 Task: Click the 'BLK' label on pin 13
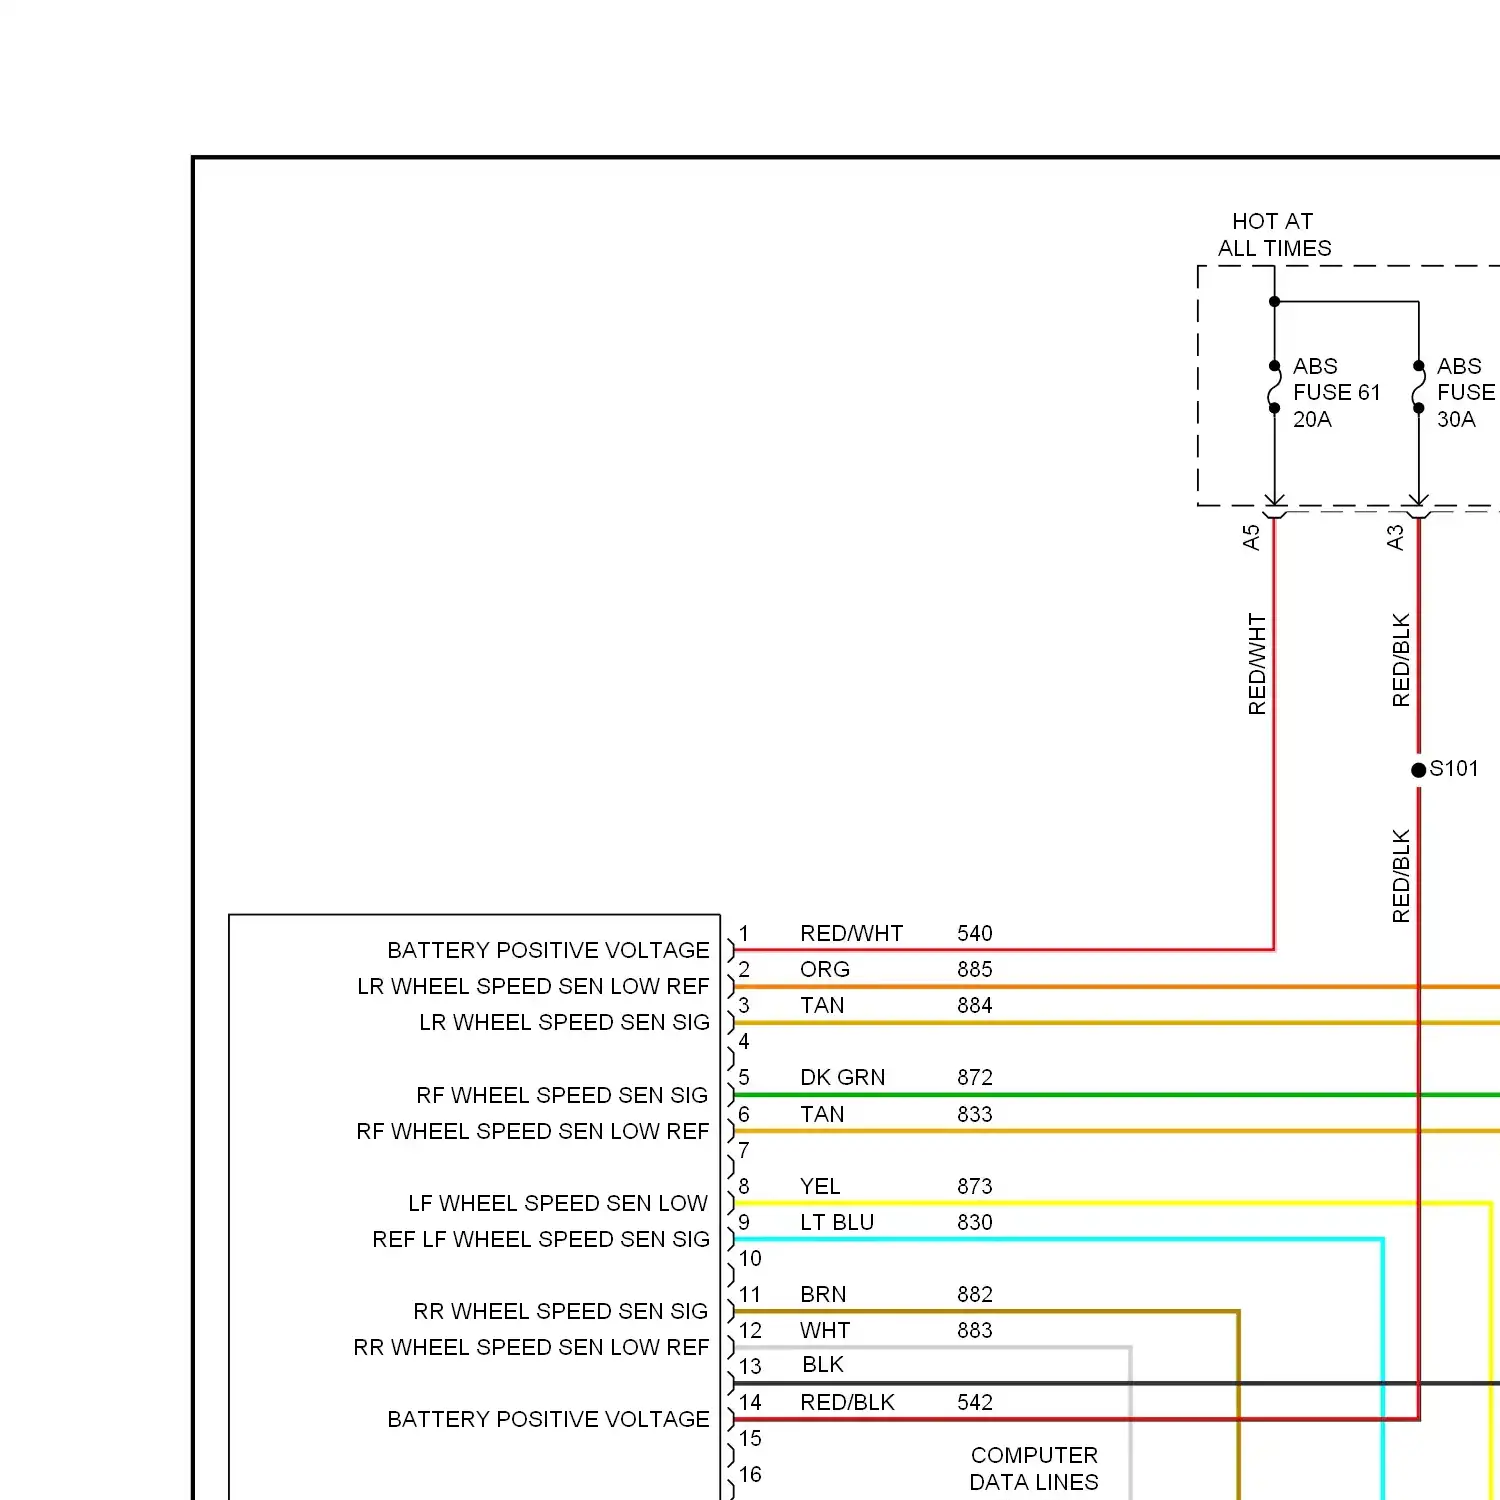point(823,1364)
